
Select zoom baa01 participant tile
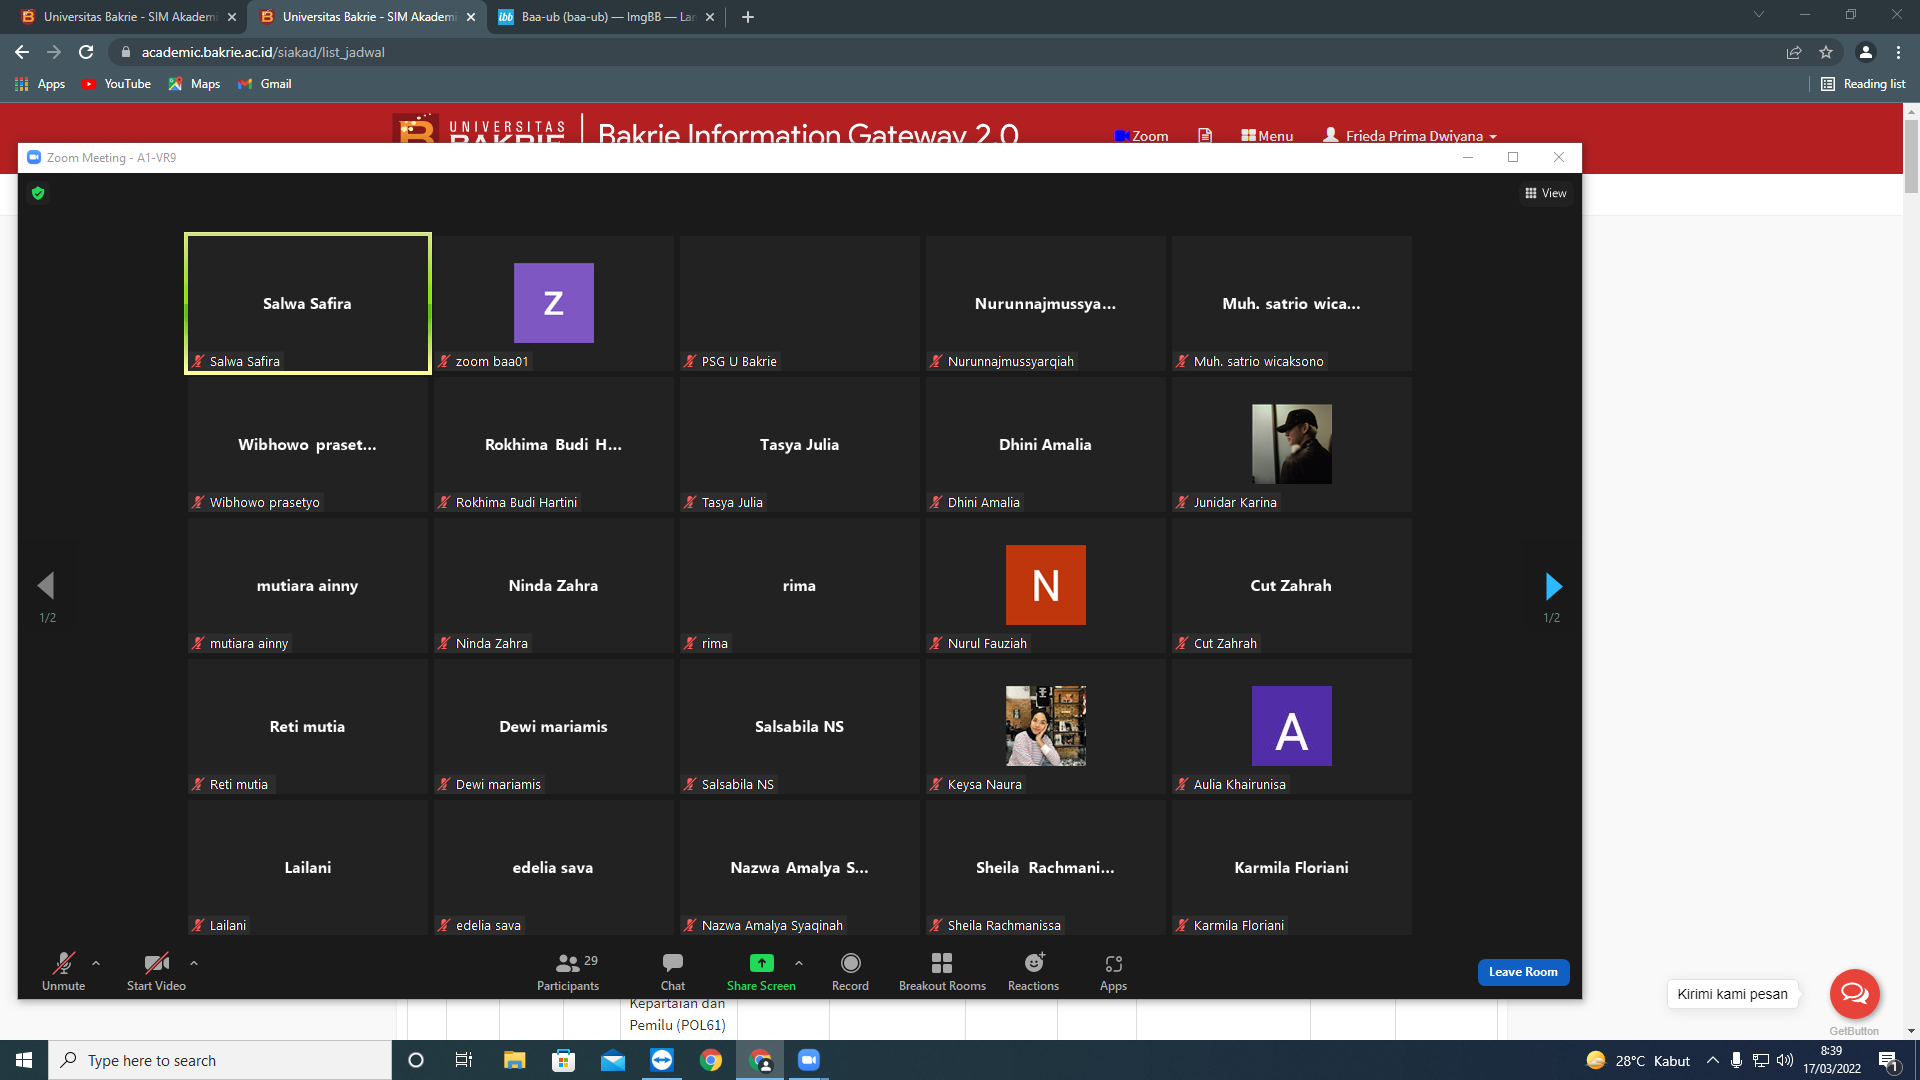coord(554,303)
